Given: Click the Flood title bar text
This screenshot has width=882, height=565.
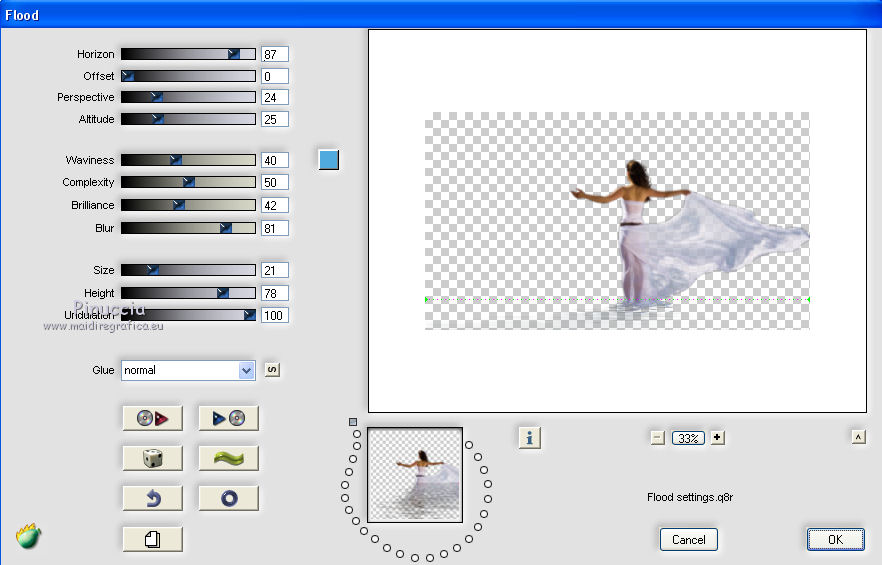Looking at the screenshot, I should click(22, 15).
